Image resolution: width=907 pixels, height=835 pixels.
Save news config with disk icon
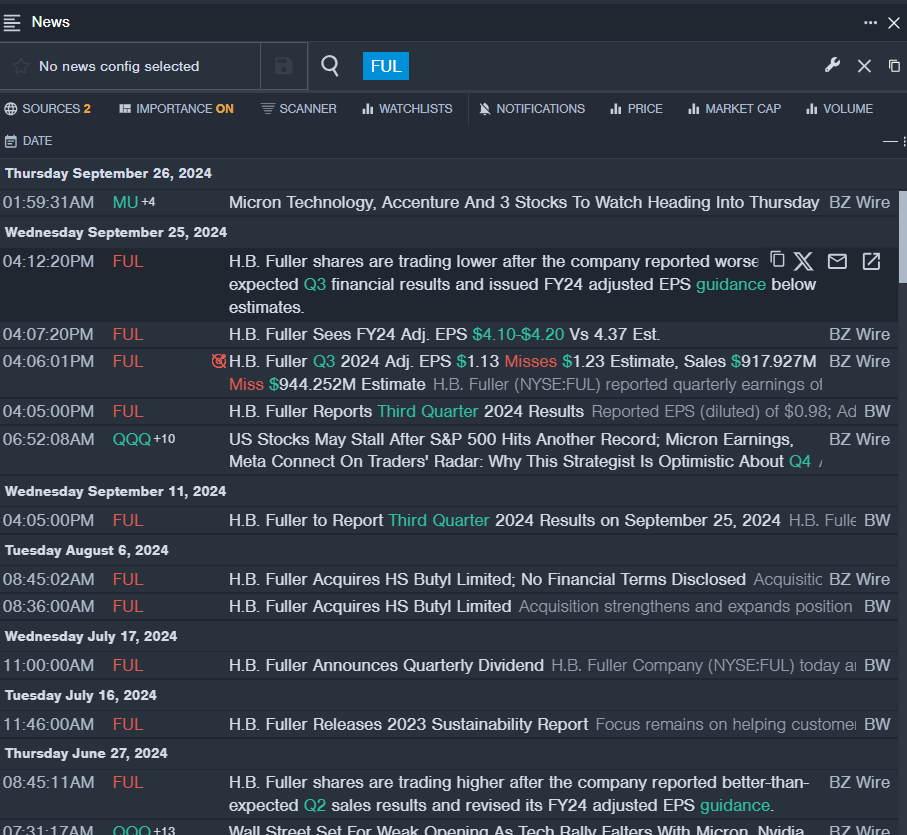pyautogui.click(x=284, y=66)
